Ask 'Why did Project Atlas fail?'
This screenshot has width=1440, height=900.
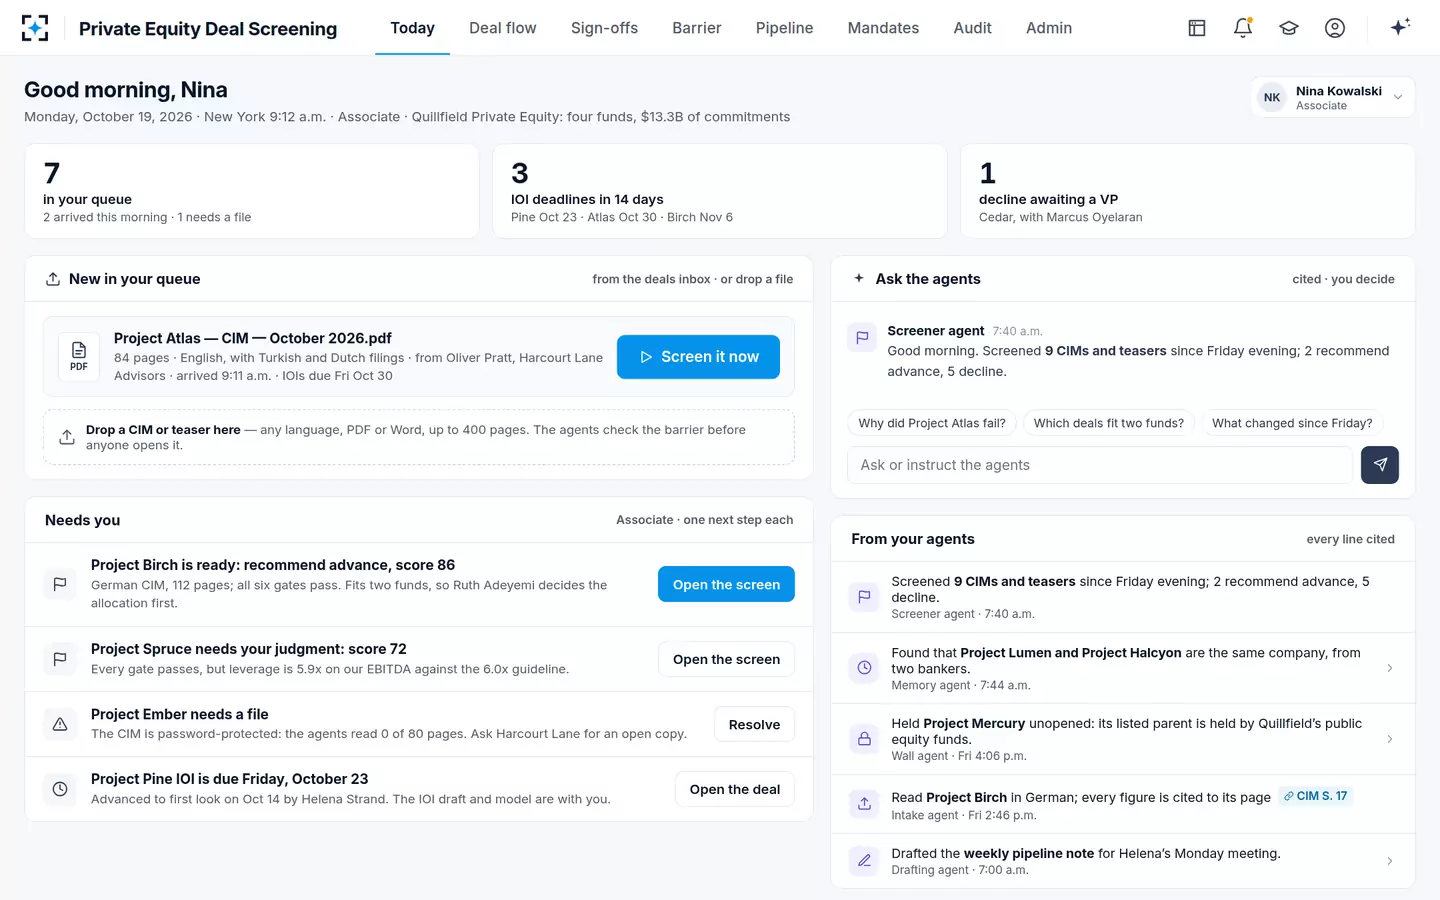tap(932, 423)
